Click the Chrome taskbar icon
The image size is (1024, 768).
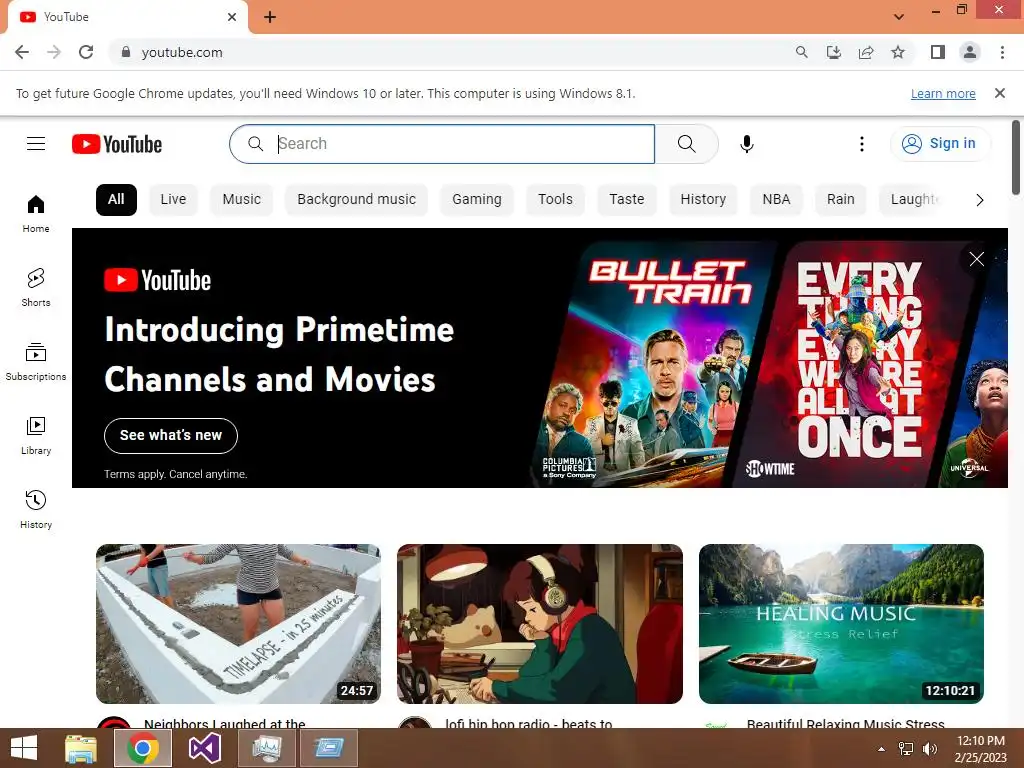(143, 748)
